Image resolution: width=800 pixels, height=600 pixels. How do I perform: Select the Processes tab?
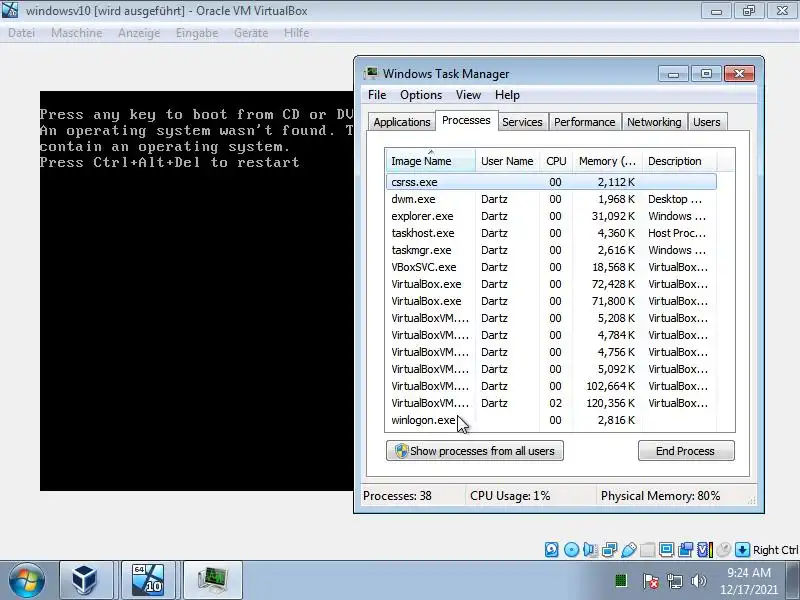point(466,120)
